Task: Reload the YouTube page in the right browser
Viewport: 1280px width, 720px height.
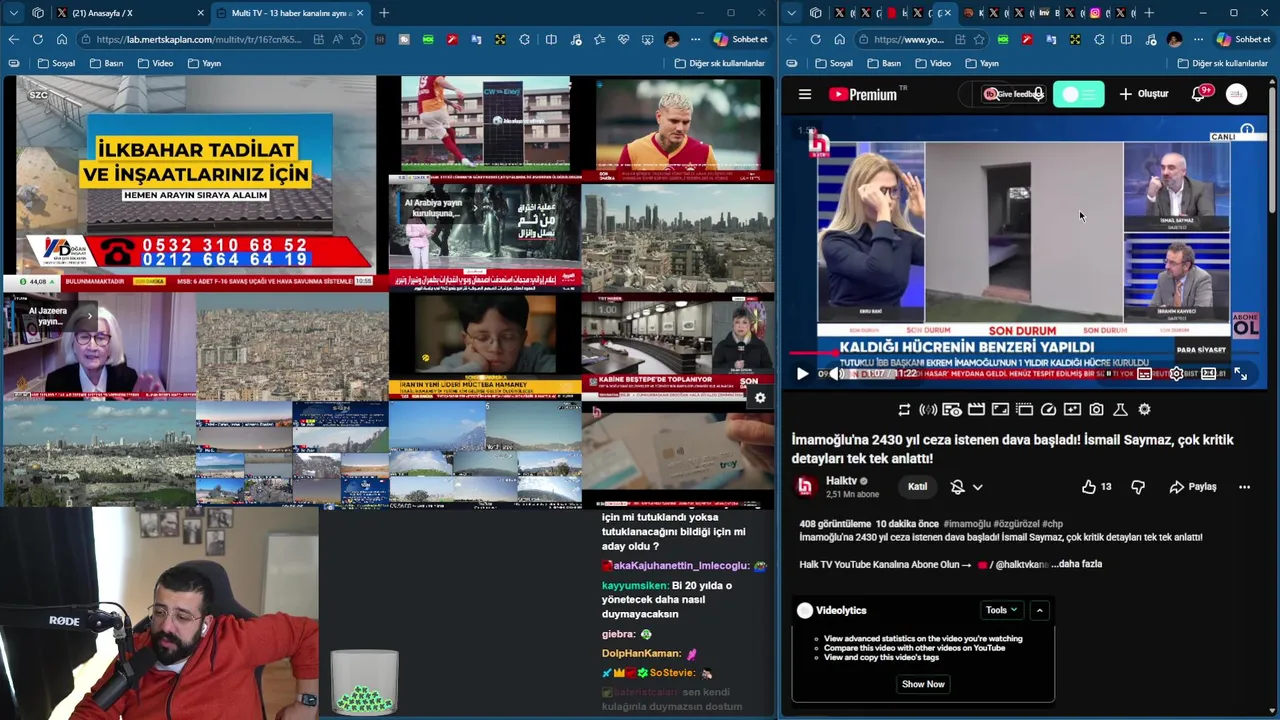Action: coord(816,39)
